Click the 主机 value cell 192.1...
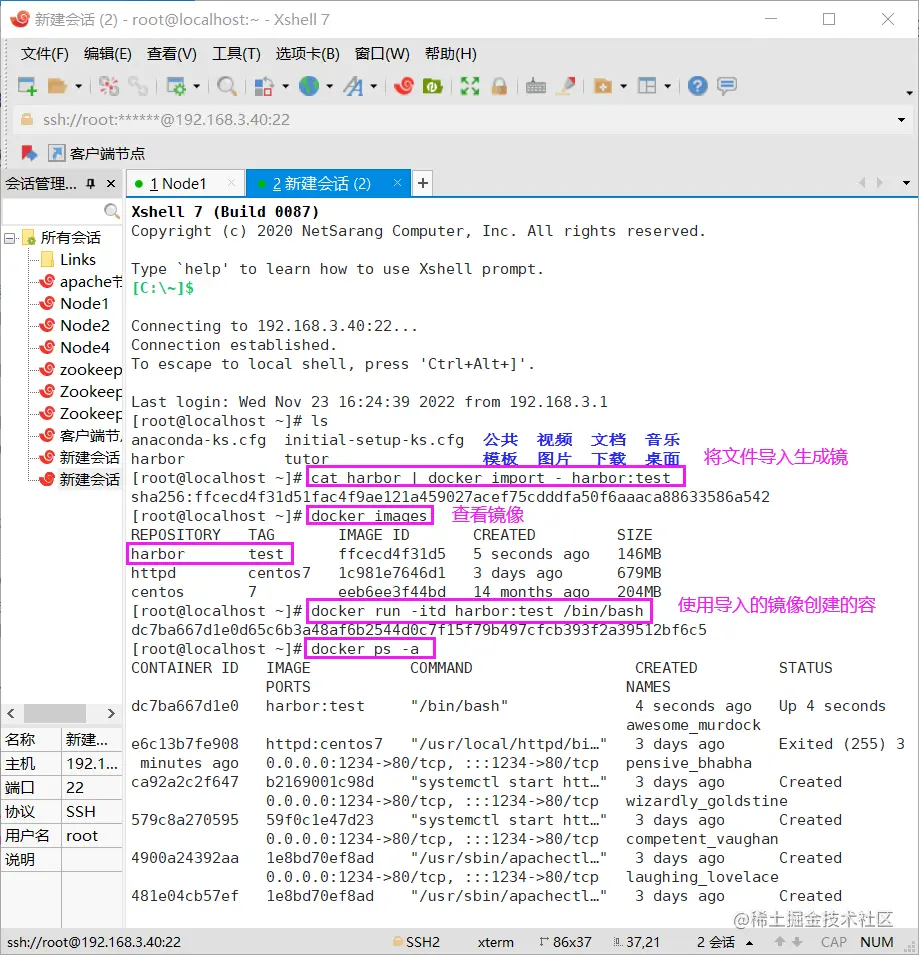Screen dimensions: 919x955 91,763
